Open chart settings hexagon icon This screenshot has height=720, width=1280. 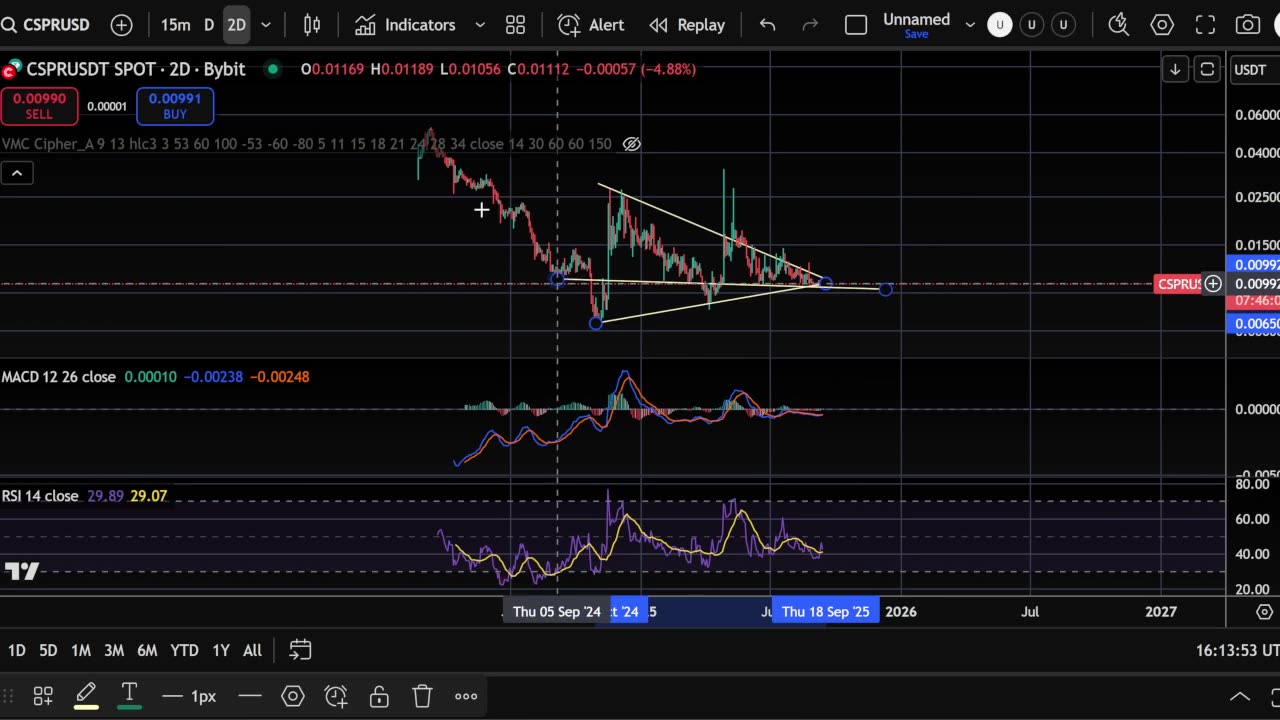coord(1162,25)
